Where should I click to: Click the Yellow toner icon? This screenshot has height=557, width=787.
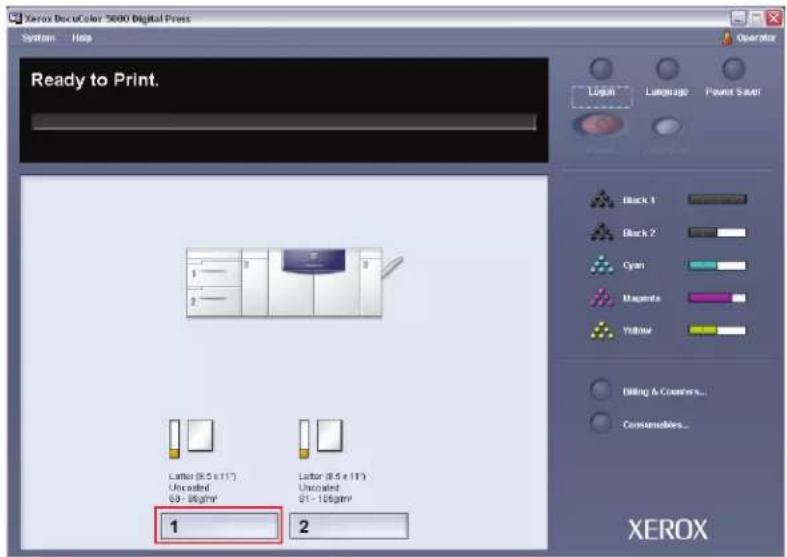[602, 330]
